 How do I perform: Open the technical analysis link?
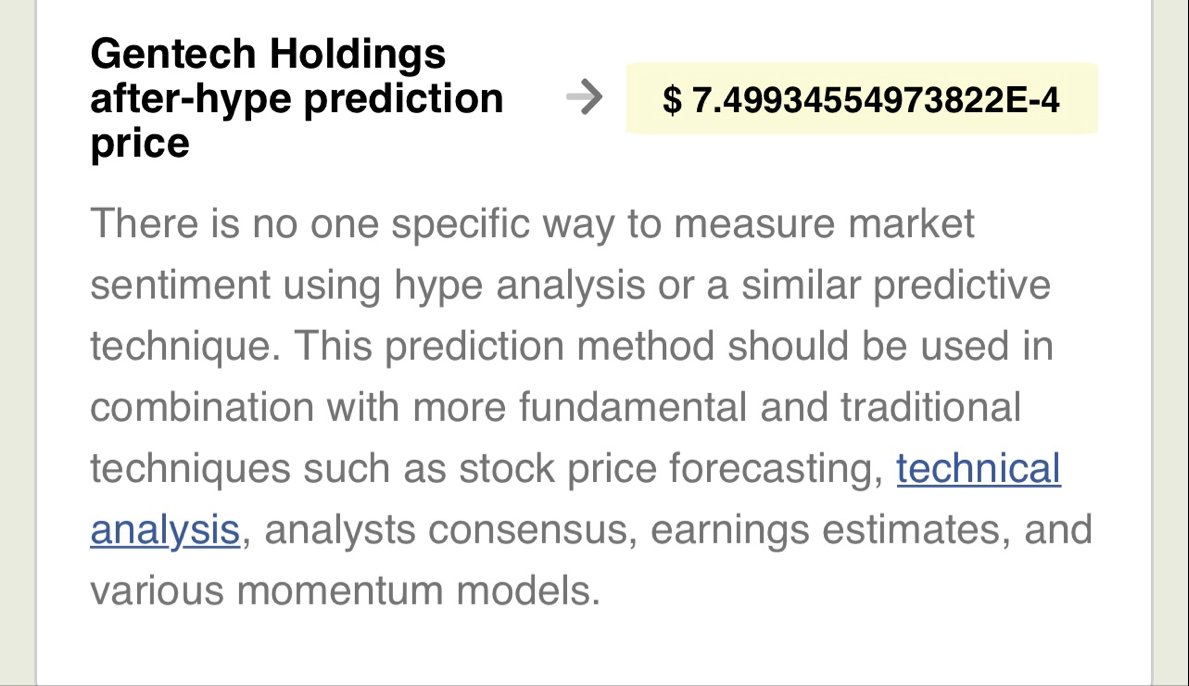[977, 468]
